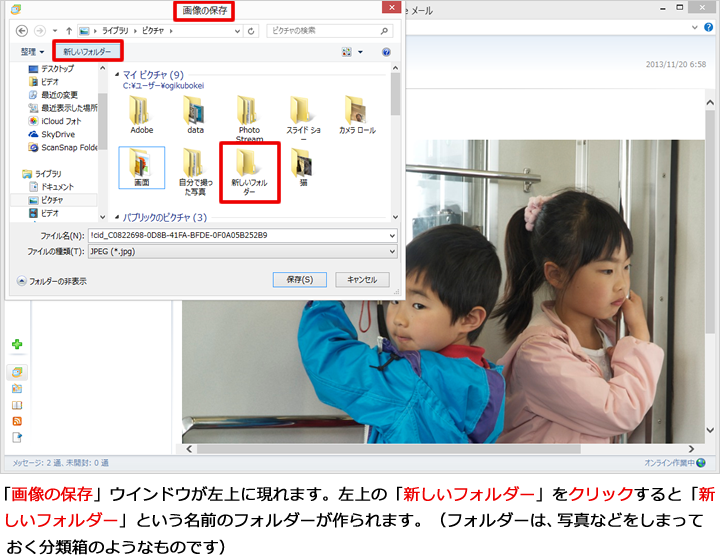Select the data folder
This screenshot has height=556, width=720.
point(195,115)
